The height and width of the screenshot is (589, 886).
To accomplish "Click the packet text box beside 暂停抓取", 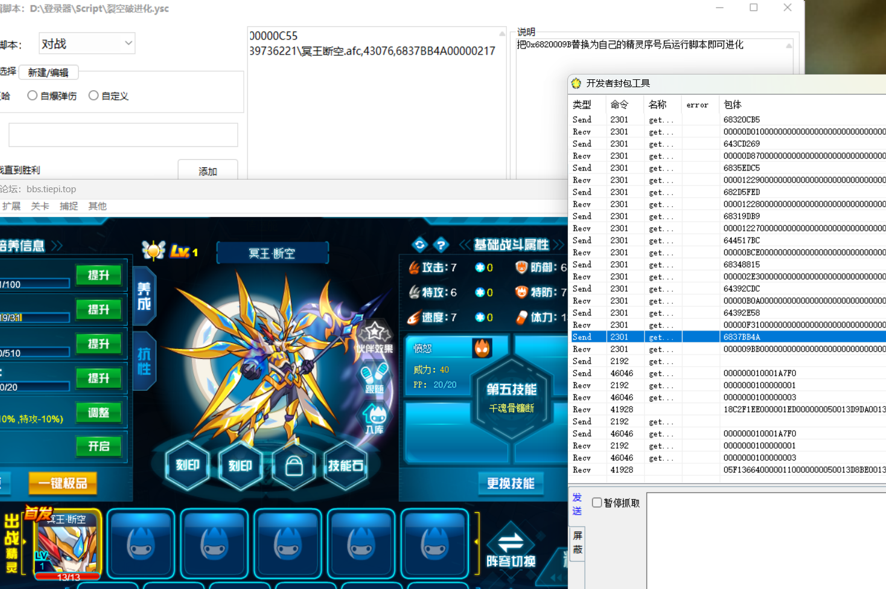I will click(766, 540).
